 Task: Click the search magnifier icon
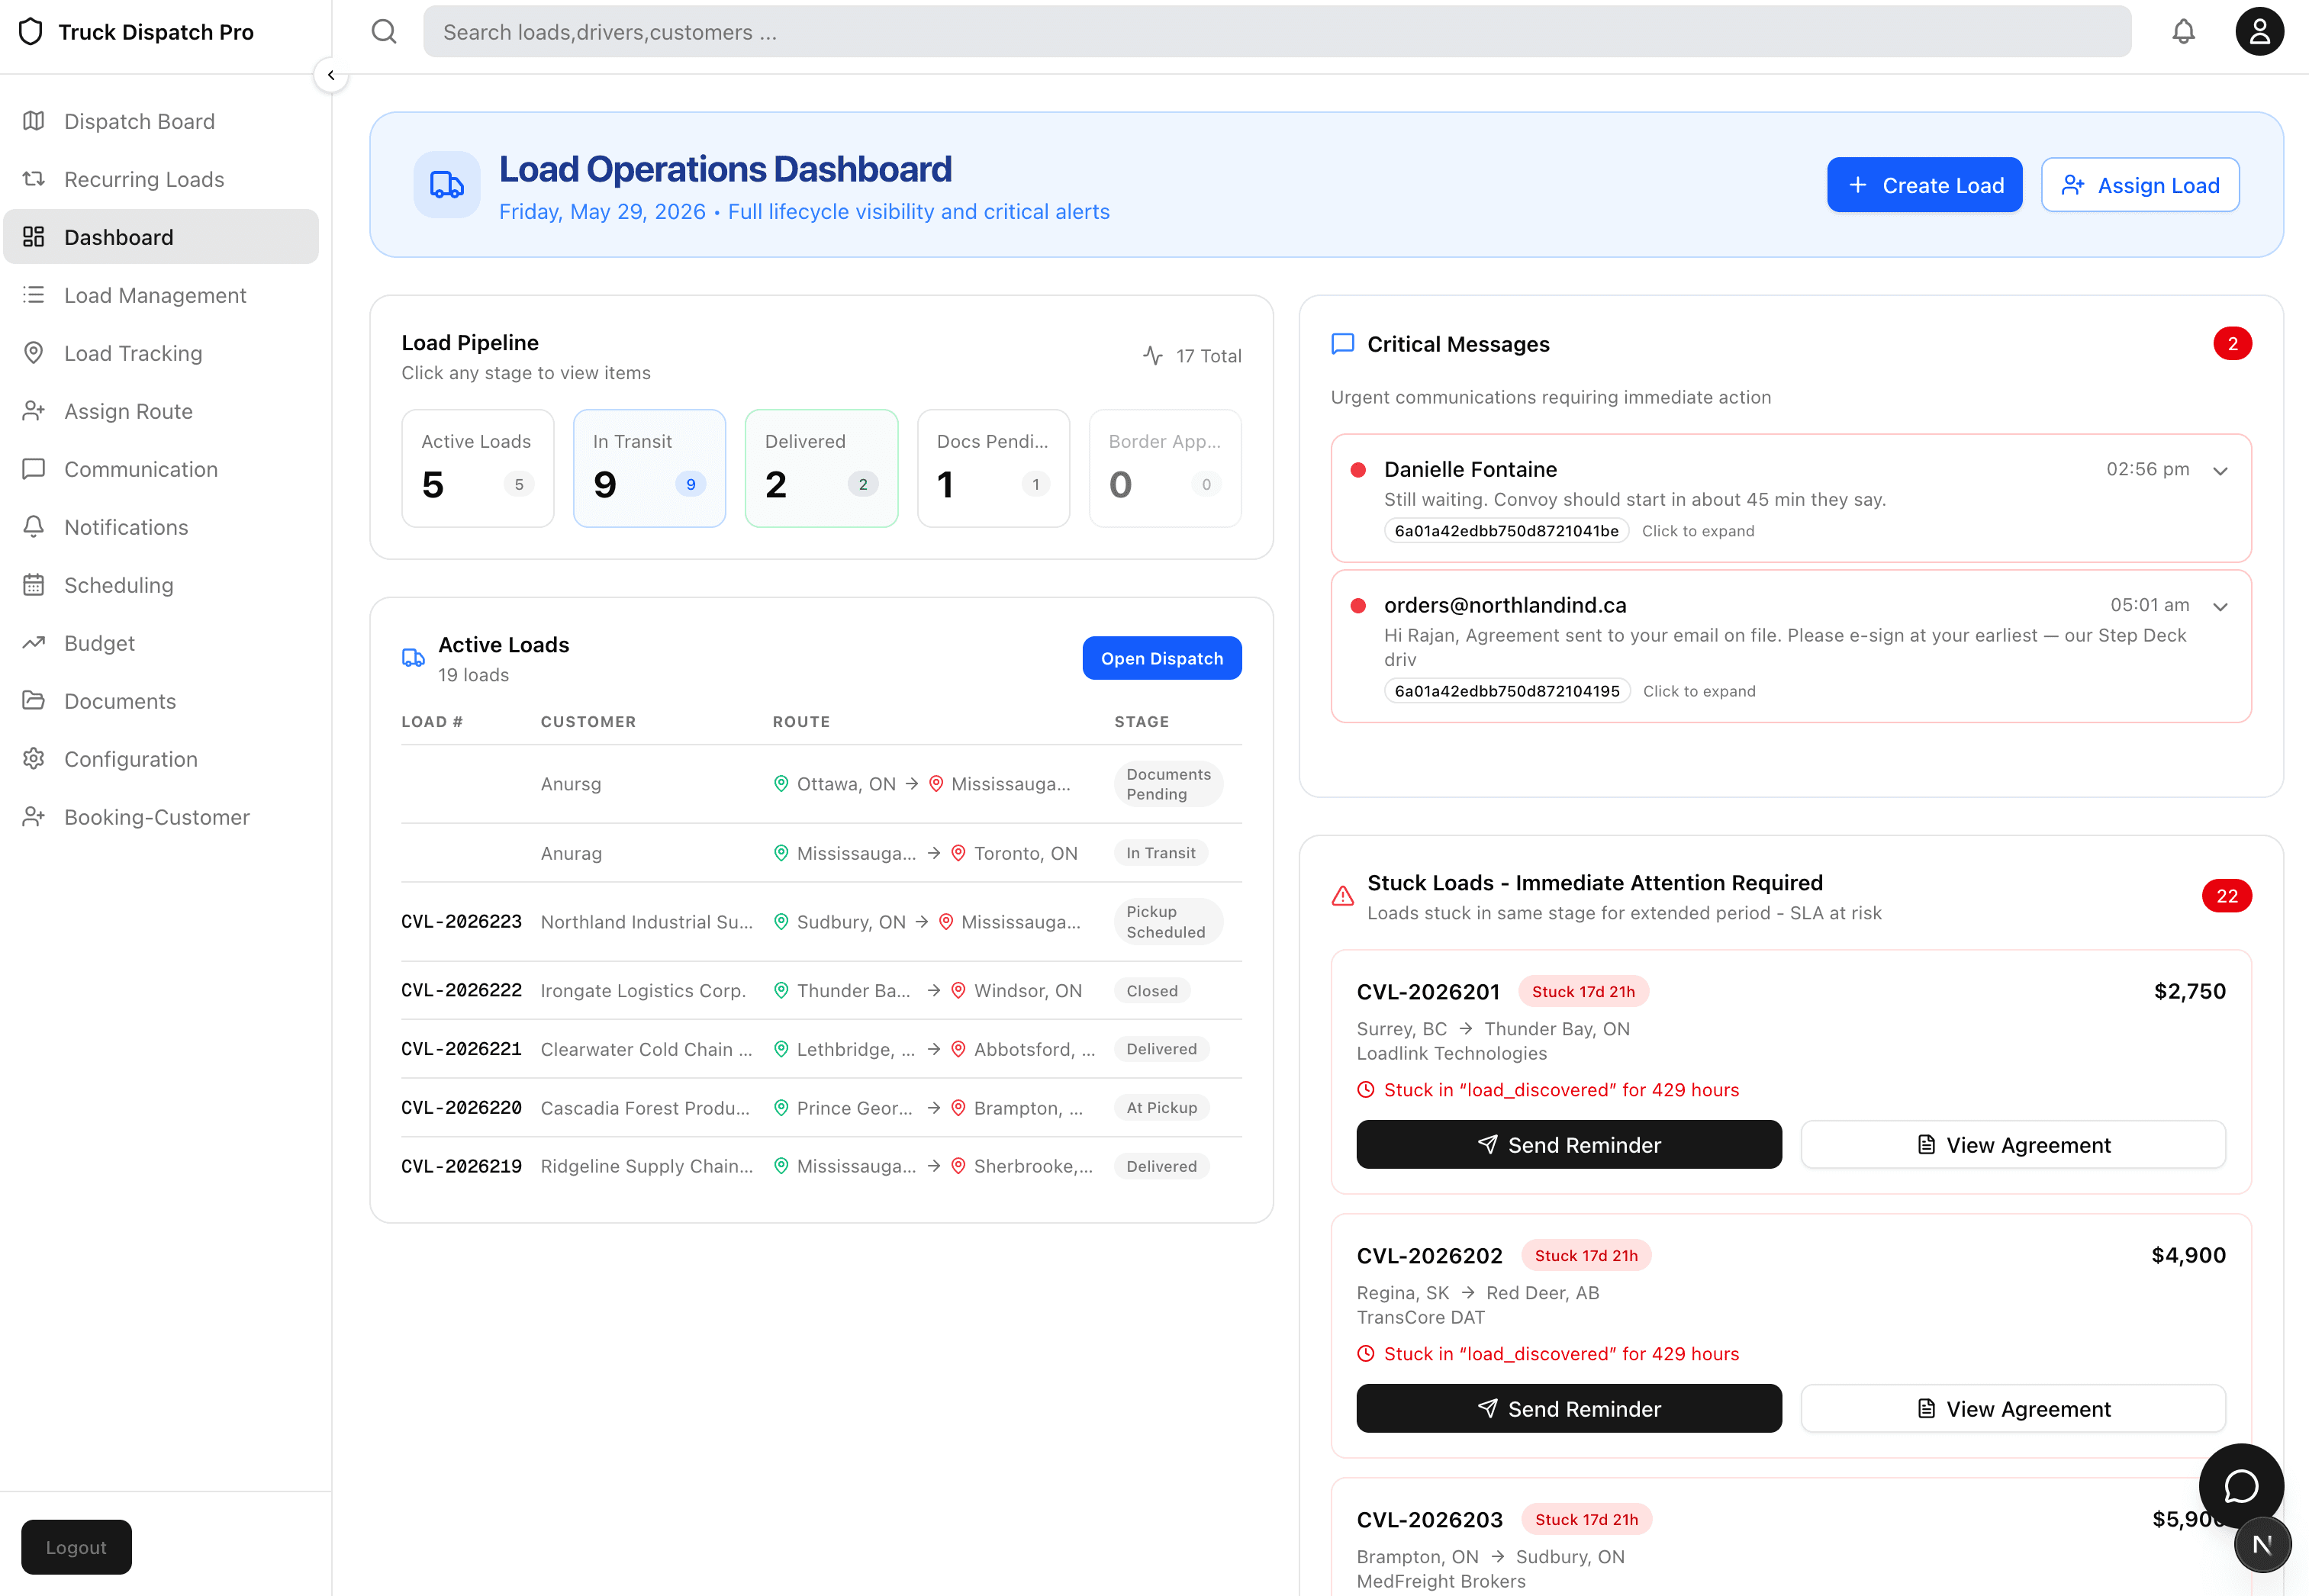point(384,32)
